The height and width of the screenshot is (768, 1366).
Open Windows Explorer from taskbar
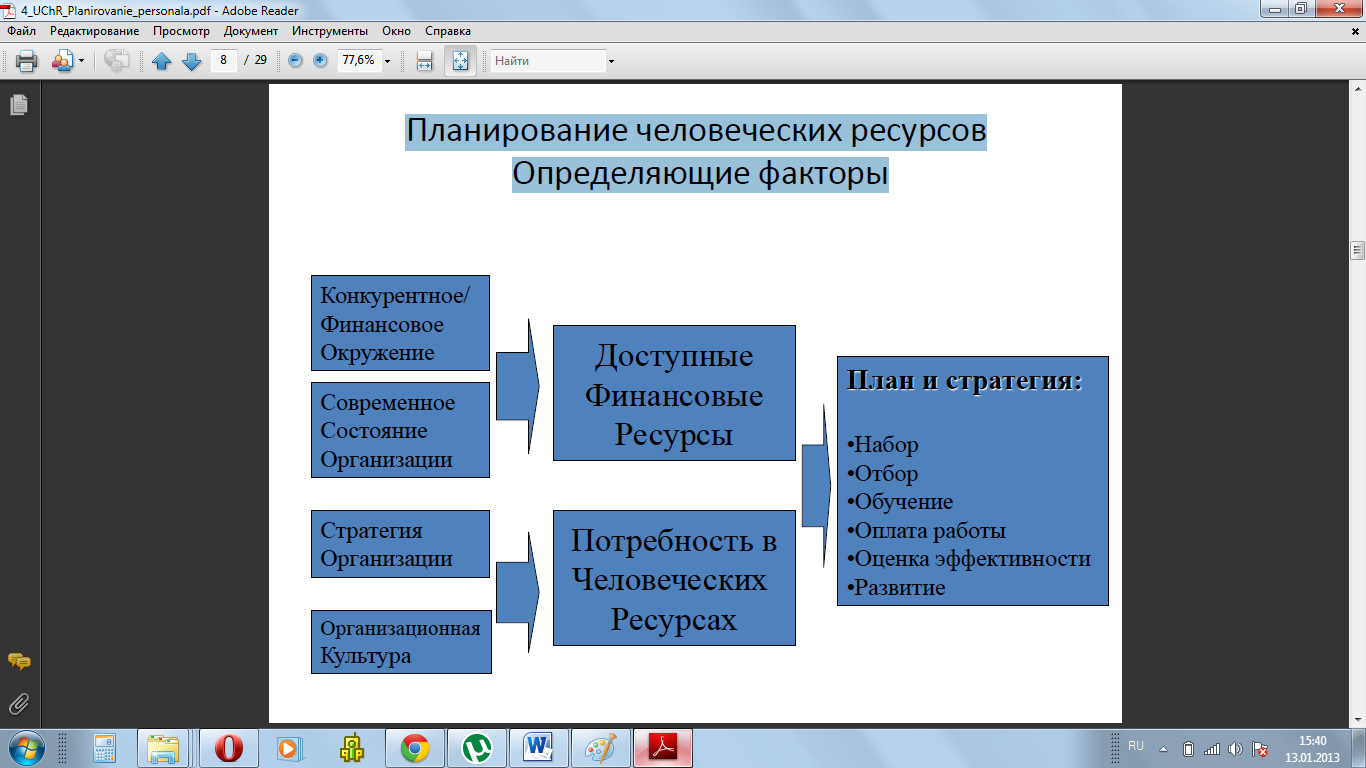[x=163, y=748]
